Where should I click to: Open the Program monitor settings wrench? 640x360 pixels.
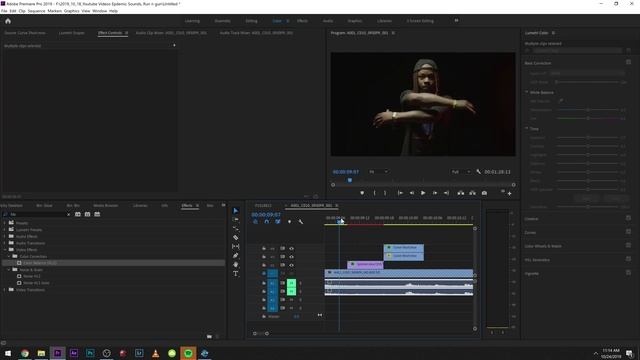(478, 172)
